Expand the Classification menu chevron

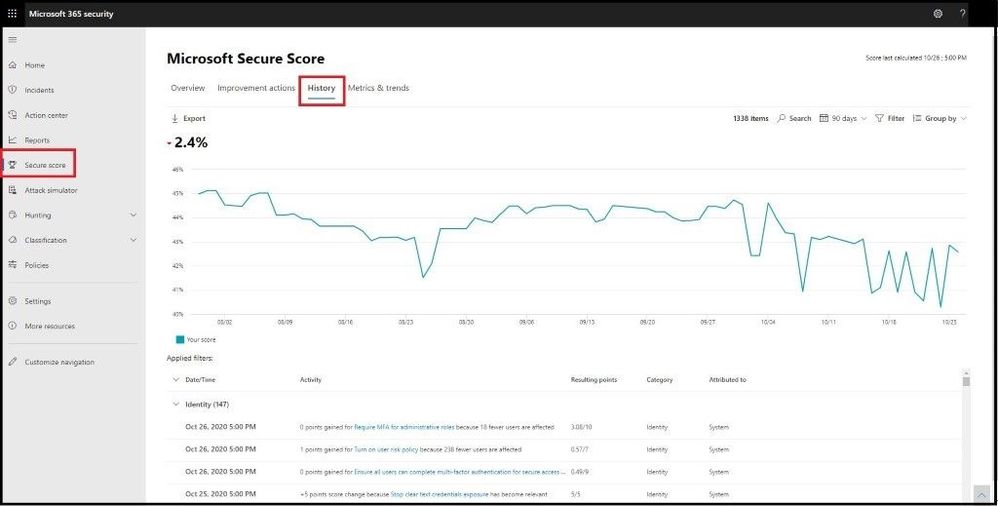[x=133, y=240]
